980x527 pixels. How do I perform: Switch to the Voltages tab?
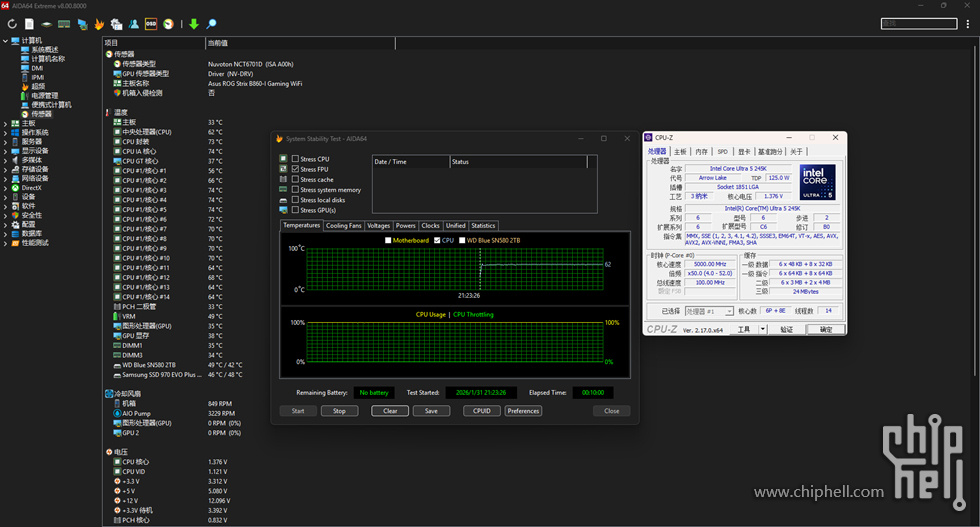(379, 226)
